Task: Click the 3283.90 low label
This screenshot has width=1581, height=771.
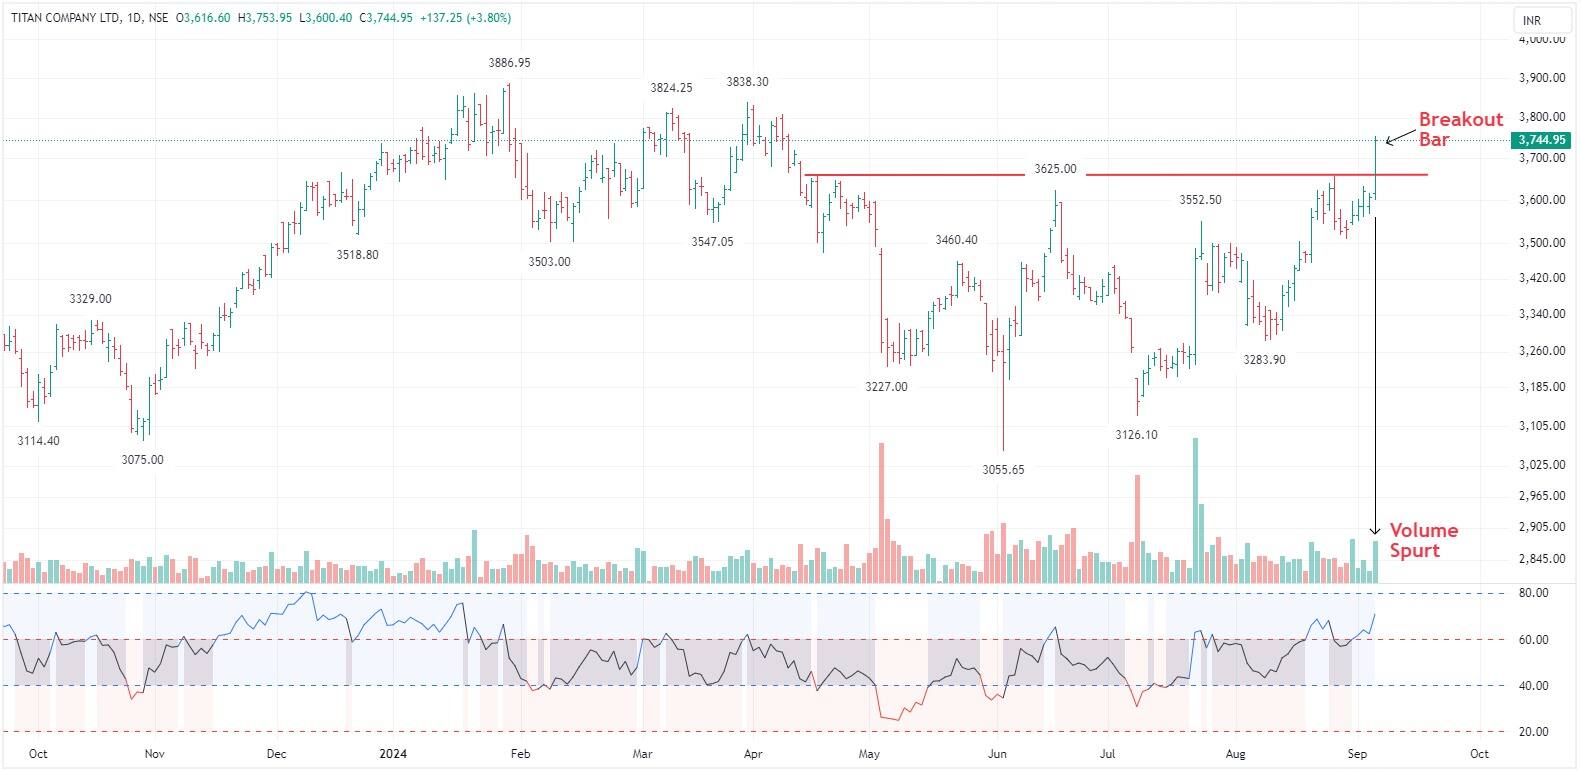Action: [x=1265, y=360]
